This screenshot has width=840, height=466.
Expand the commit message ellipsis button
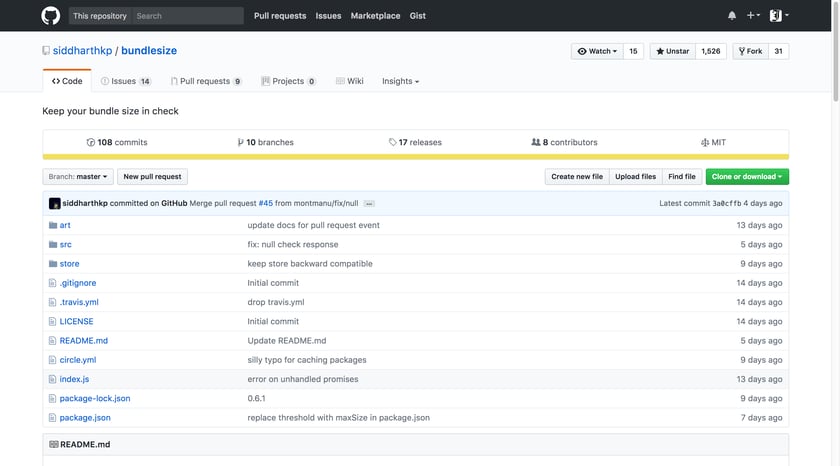[x=369, y=204]
